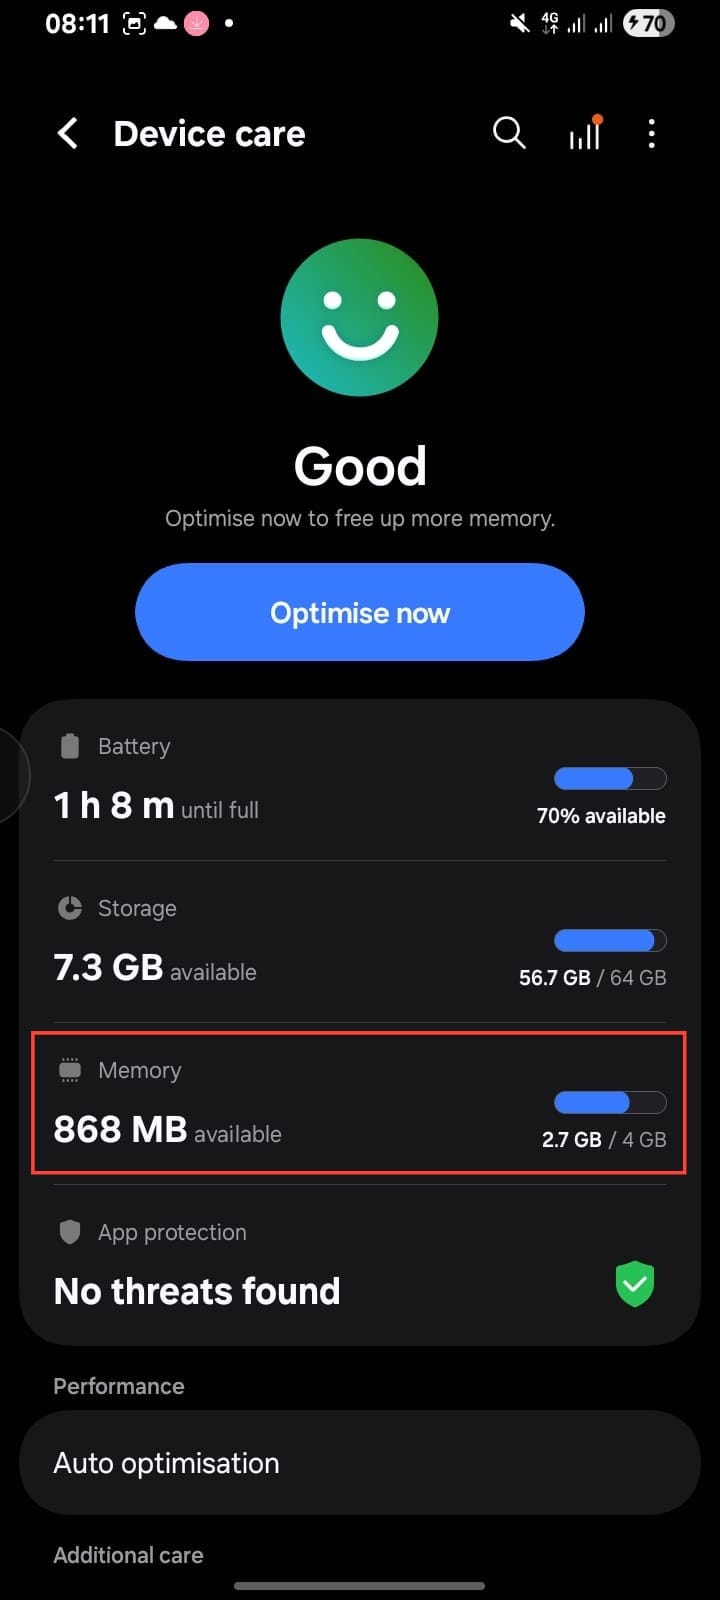Tap the green checkmark shield
The image size is (720, 1600).
coord(634,1284)
